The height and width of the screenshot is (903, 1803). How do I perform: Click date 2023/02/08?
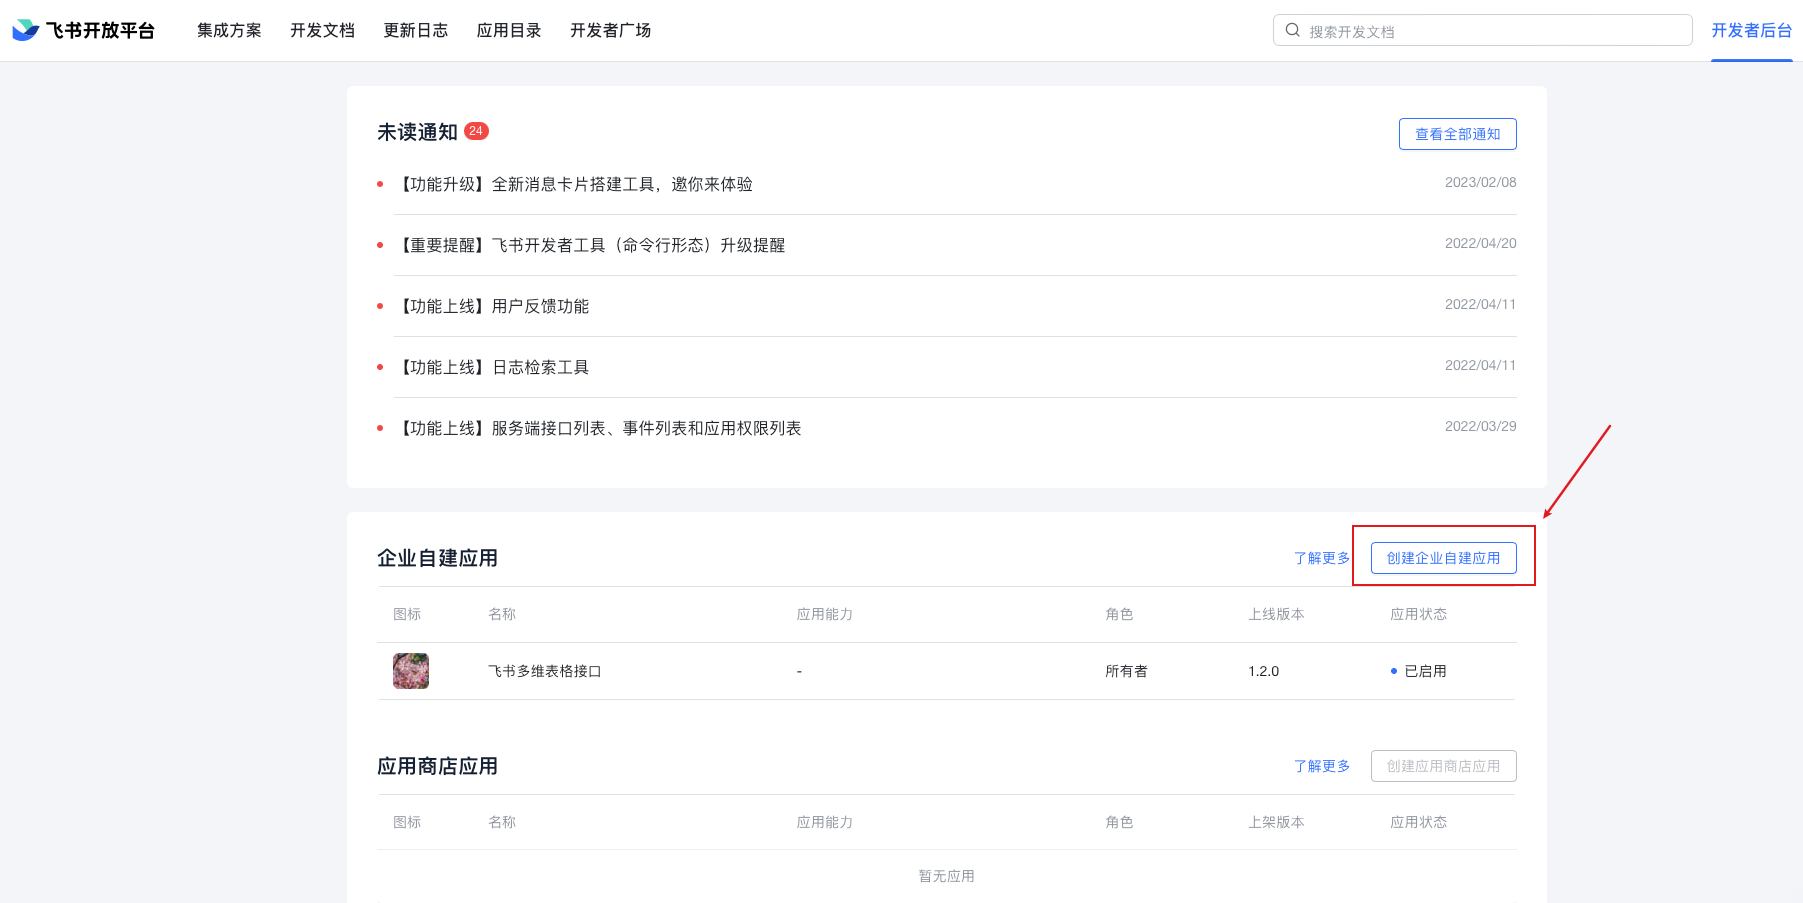(x=1480, y=182)
